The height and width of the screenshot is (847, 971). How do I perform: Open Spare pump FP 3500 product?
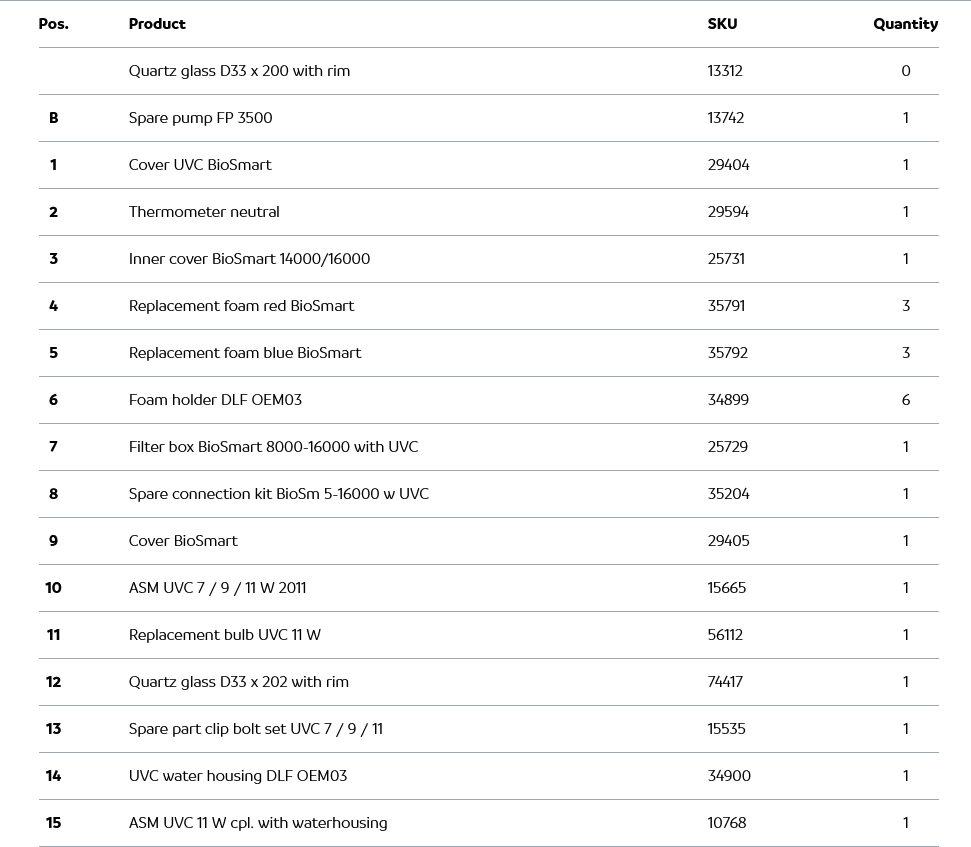point(200,118)
